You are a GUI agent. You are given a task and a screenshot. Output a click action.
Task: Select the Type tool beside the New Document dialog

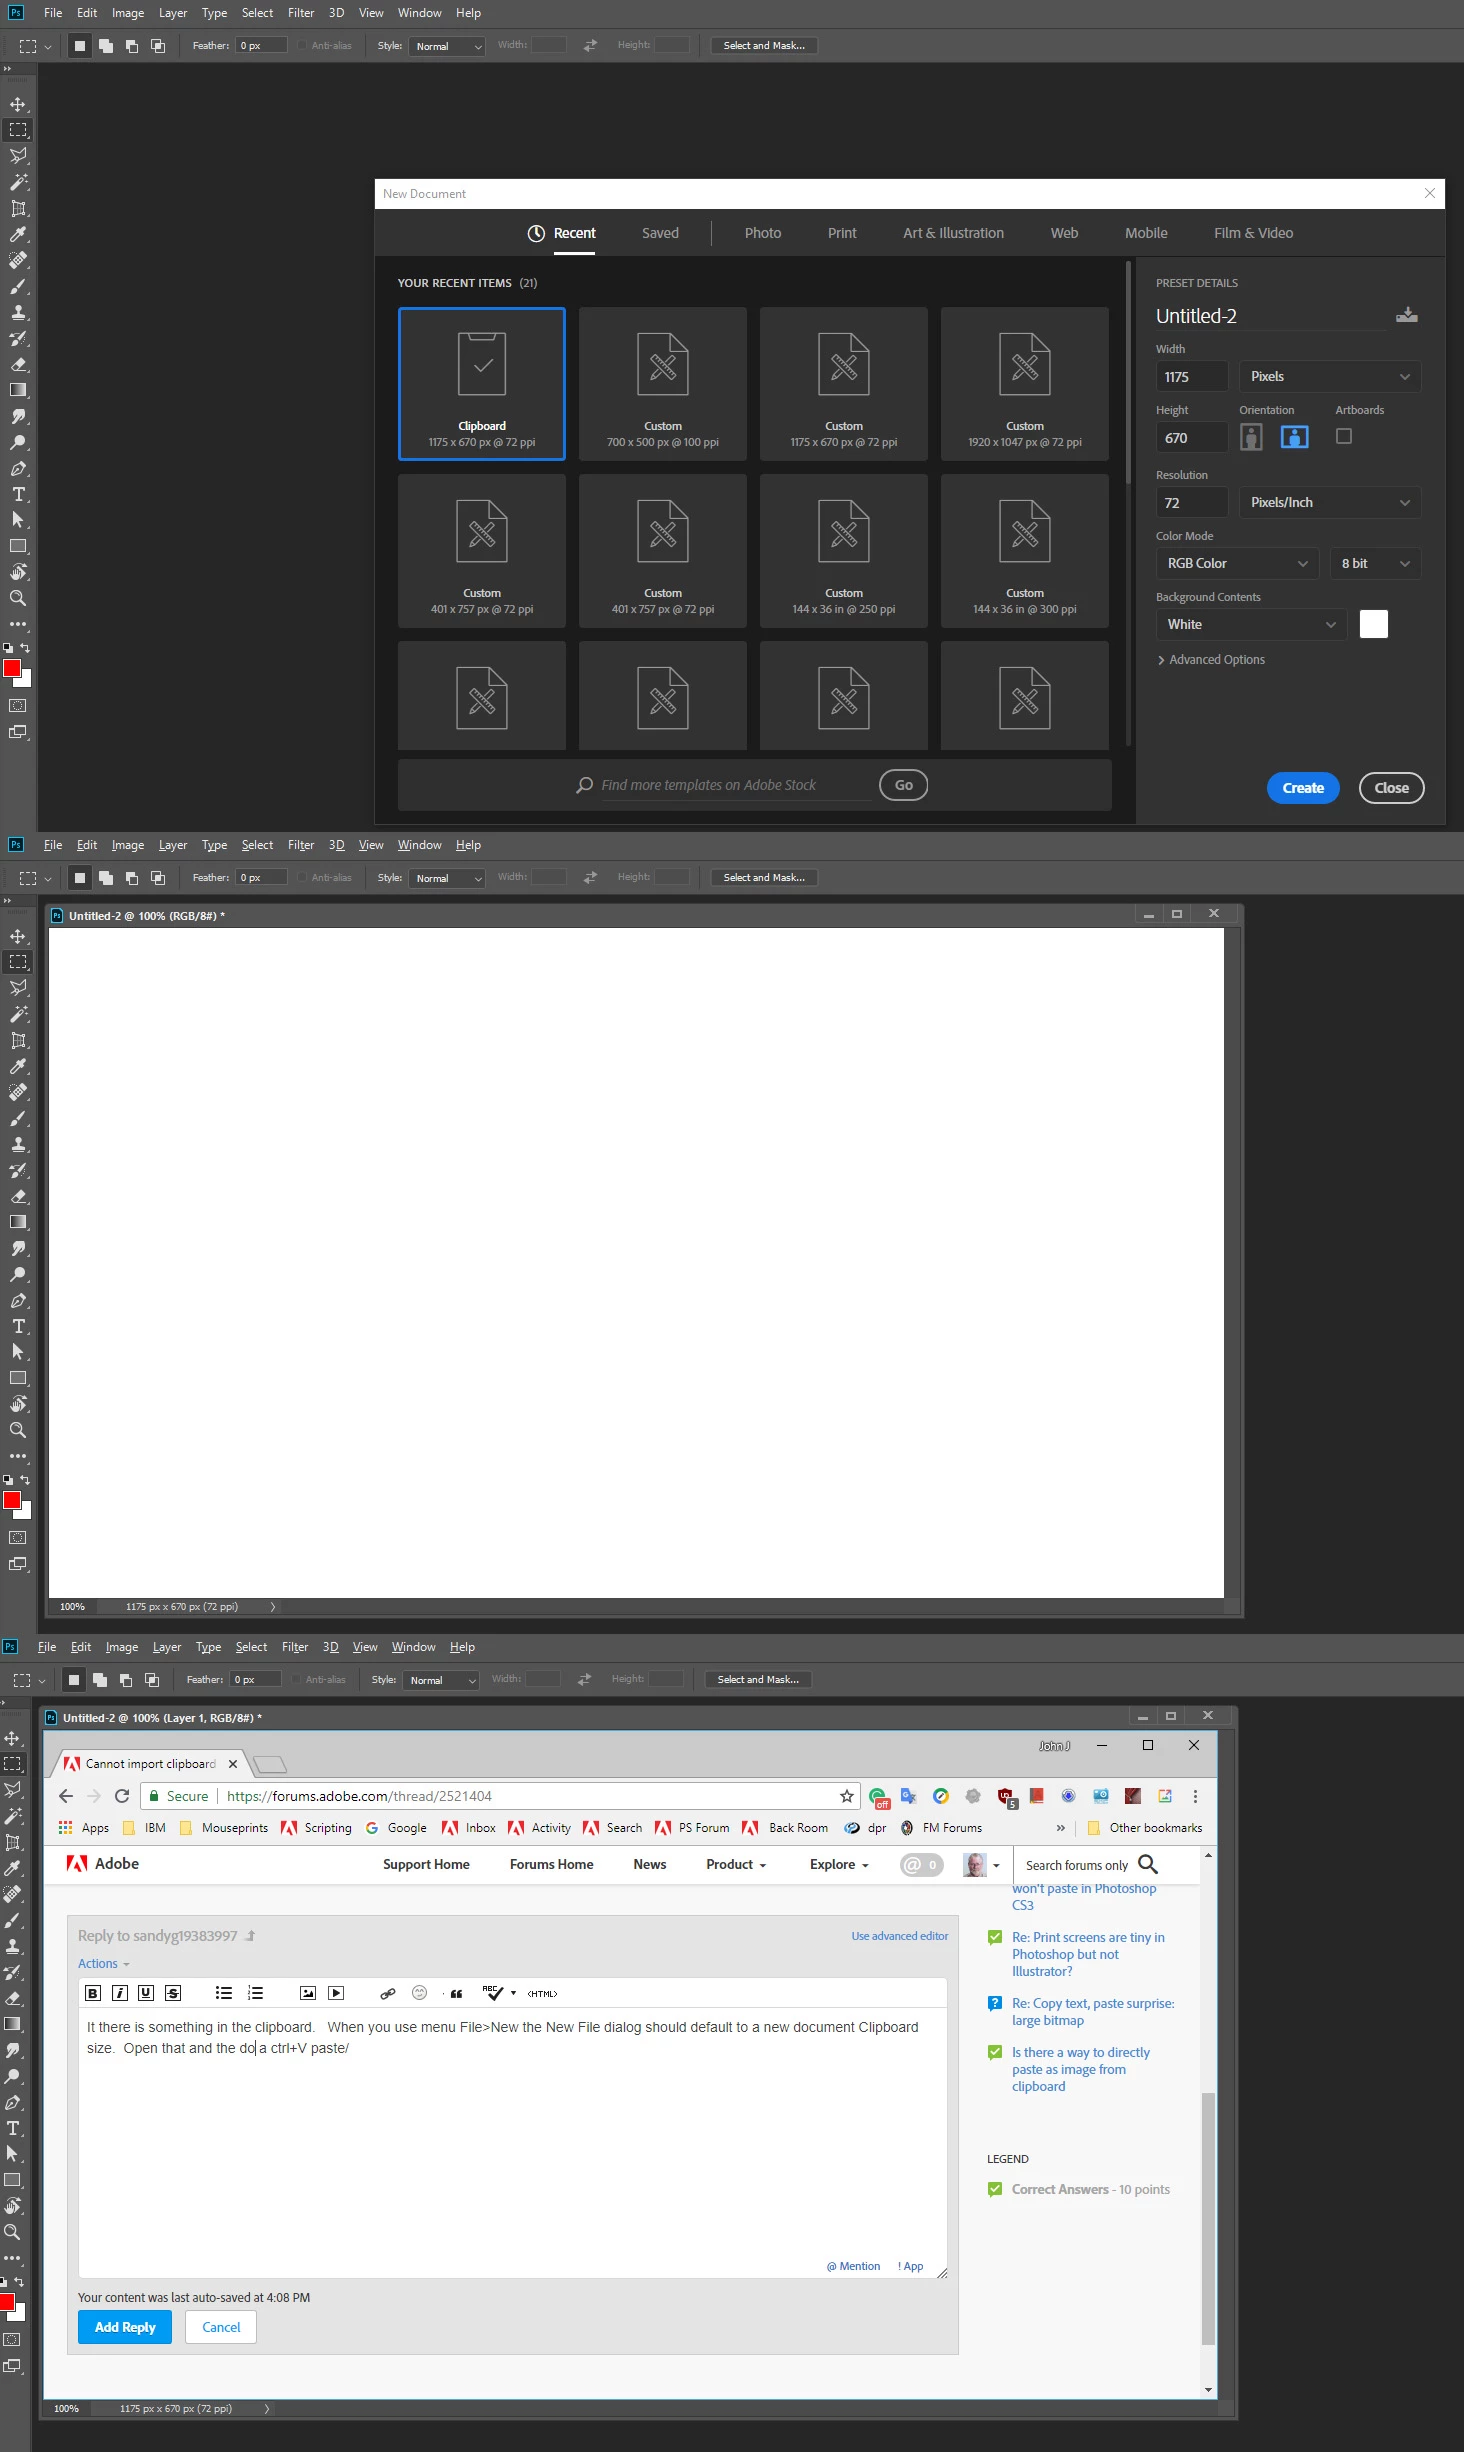point(18,494)
